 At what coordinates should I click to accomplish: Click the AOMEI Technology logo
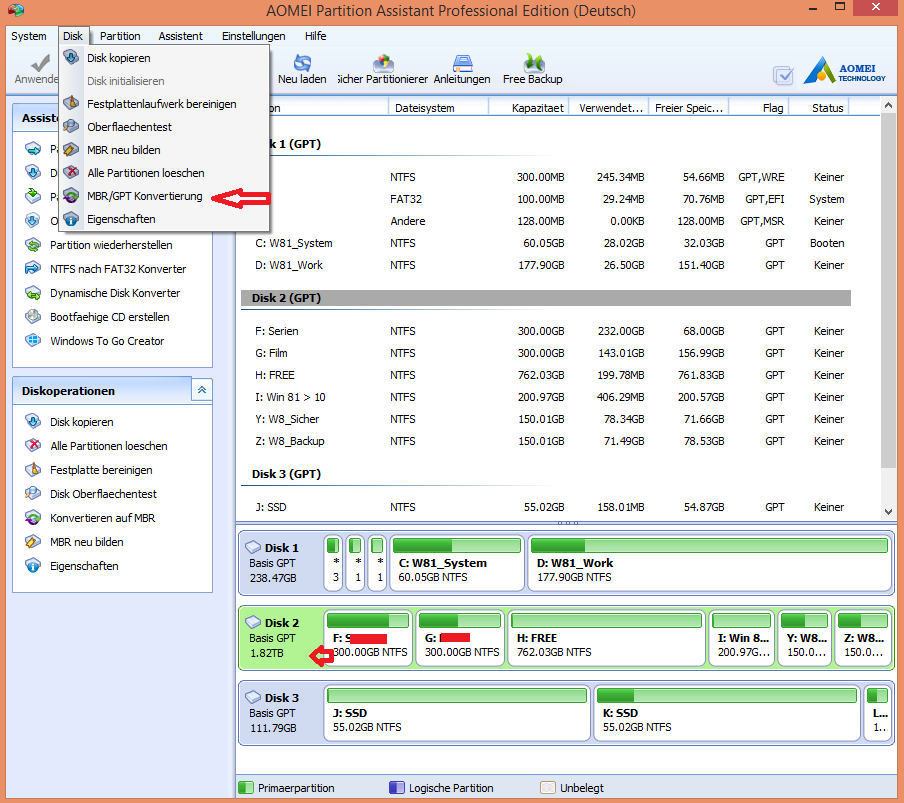coord(845,71)
